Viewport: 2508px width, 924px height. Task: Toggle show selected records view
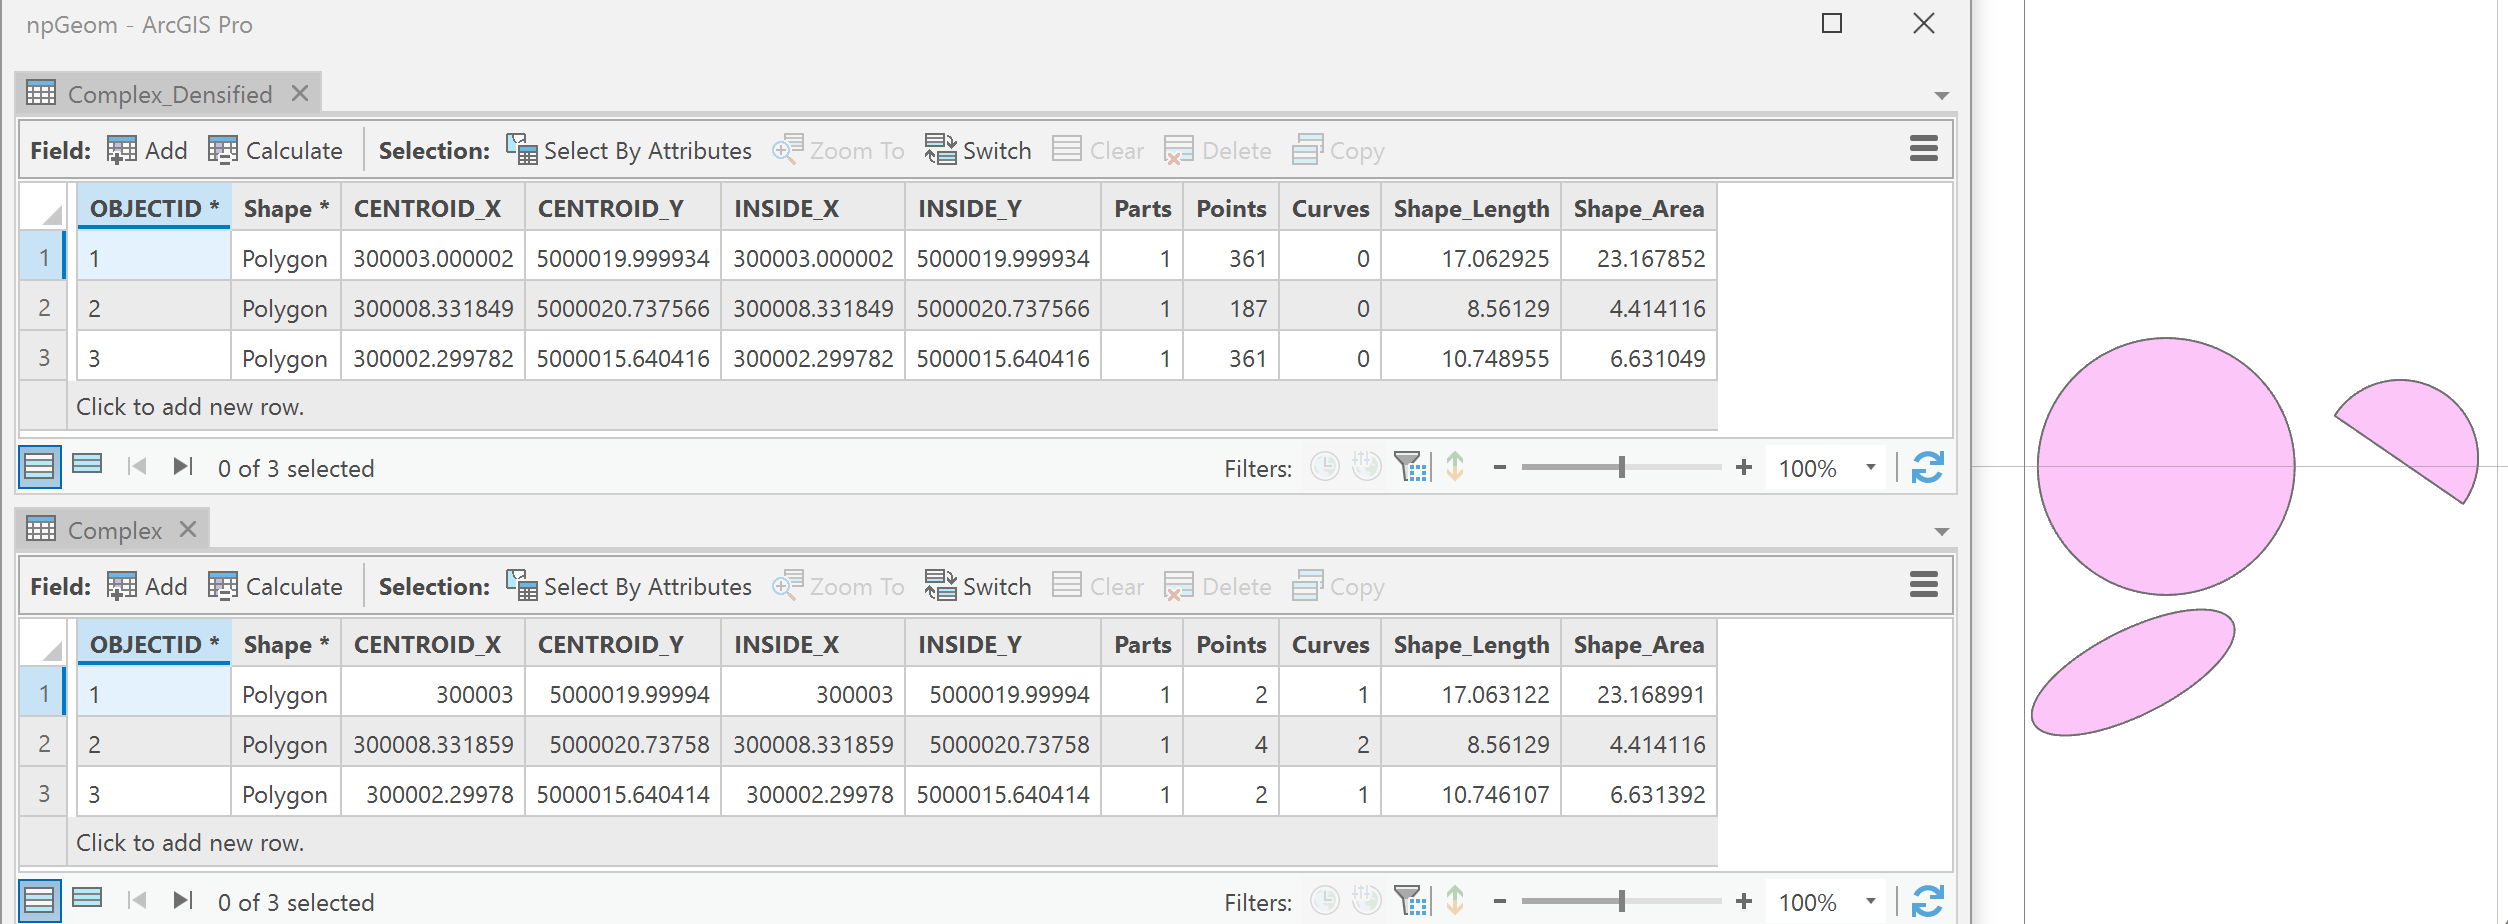click(87, 464)
